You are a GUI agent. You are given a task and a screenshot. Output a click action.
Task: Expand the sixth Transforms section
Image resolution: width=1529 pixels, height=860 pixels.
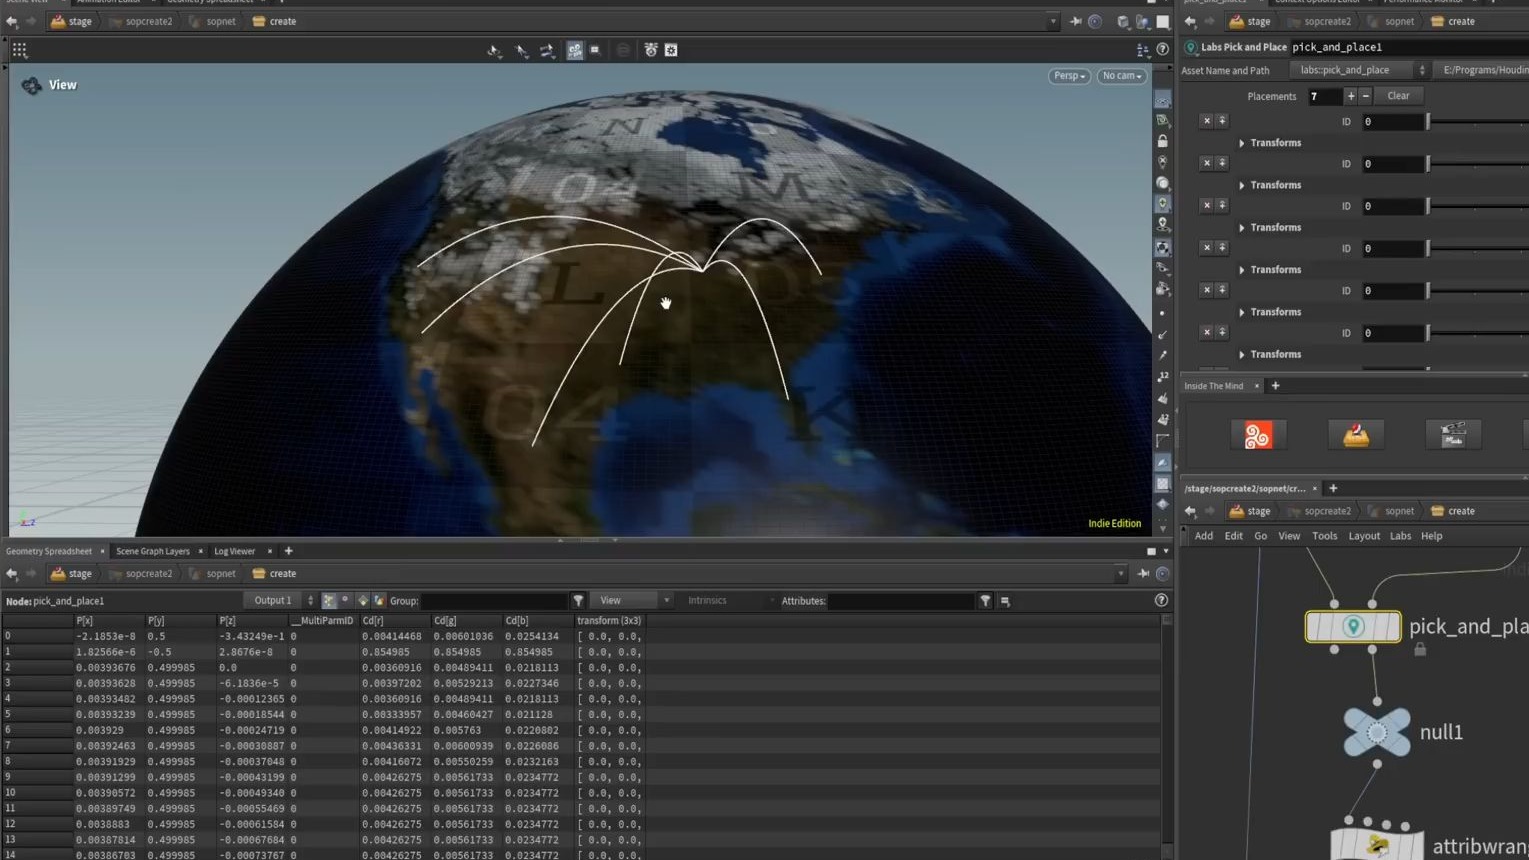click(x=1242, y=355)
